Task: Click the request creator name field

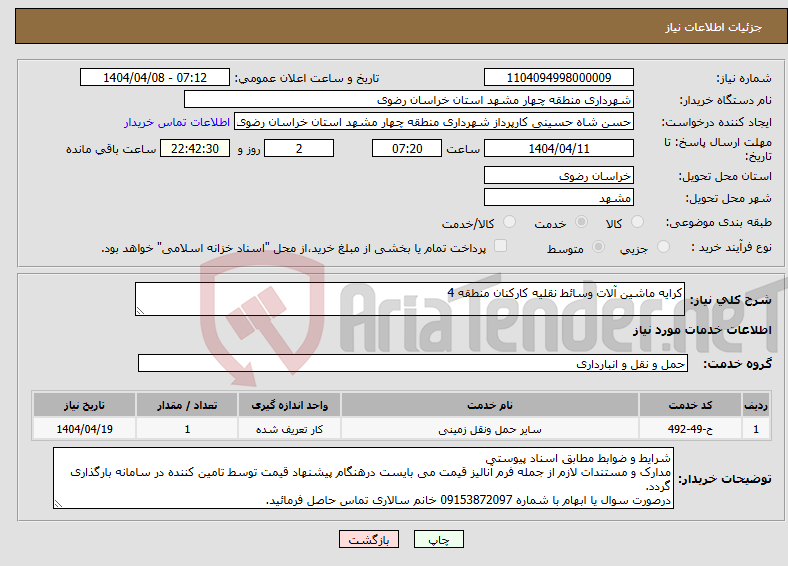Action: (x=434, y=122)
